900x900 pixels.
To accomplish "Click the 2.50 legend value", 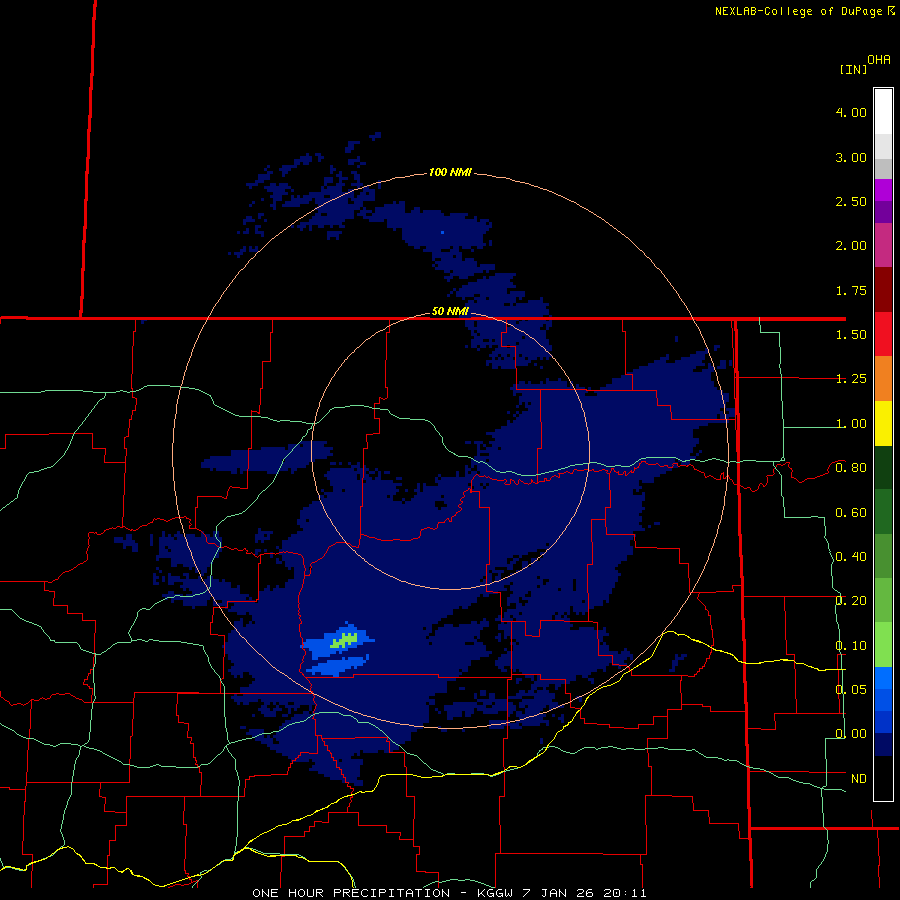I will tap(851, 201).
